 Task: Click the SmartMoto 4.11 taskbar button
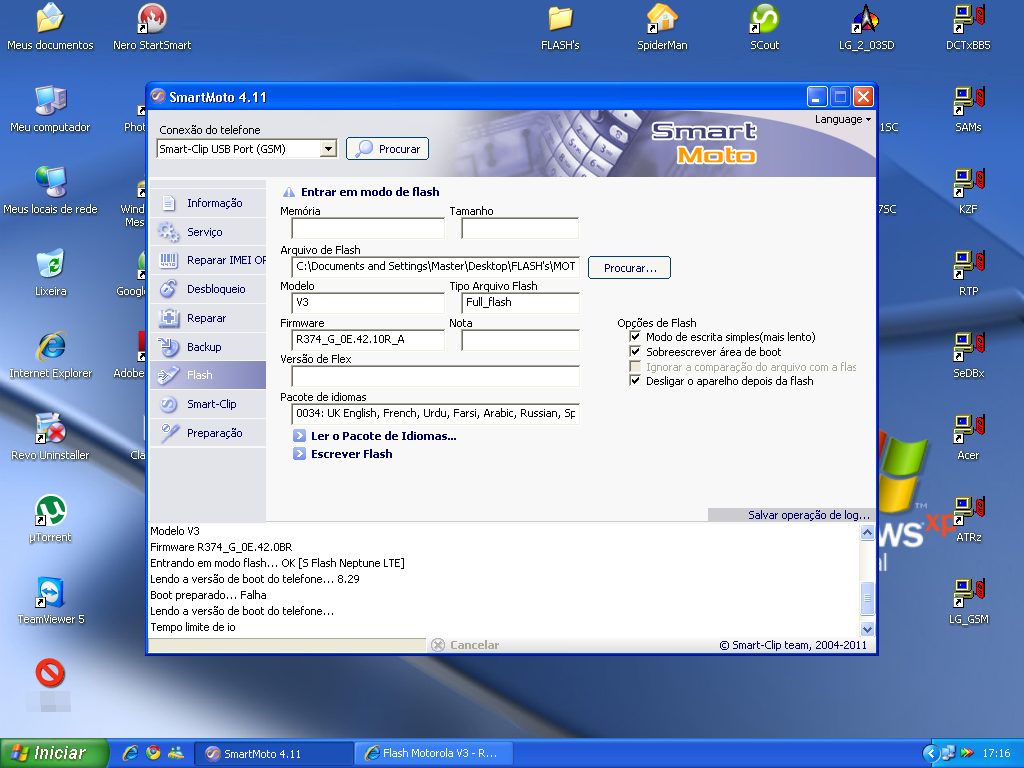tap(274, 754)
